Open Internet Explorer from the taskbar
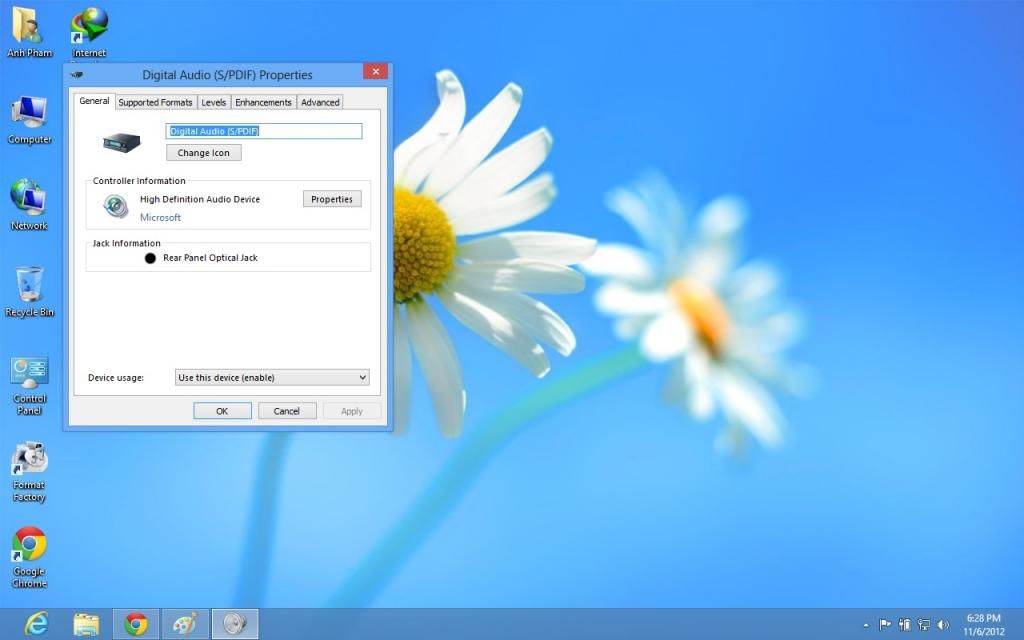Image resolution: width=1024 pixels, height=640 pixels. point(37,624)
